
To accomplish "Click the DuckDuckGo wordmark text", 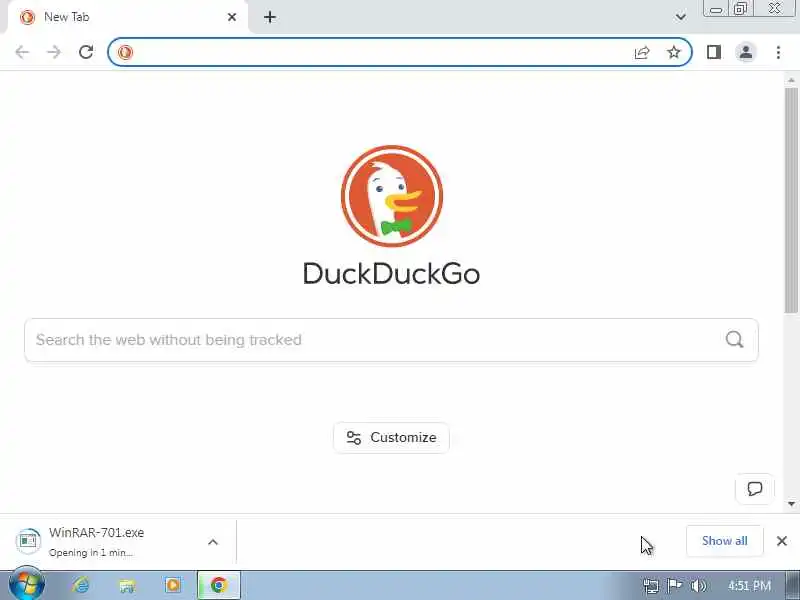I will coord(391,273).
